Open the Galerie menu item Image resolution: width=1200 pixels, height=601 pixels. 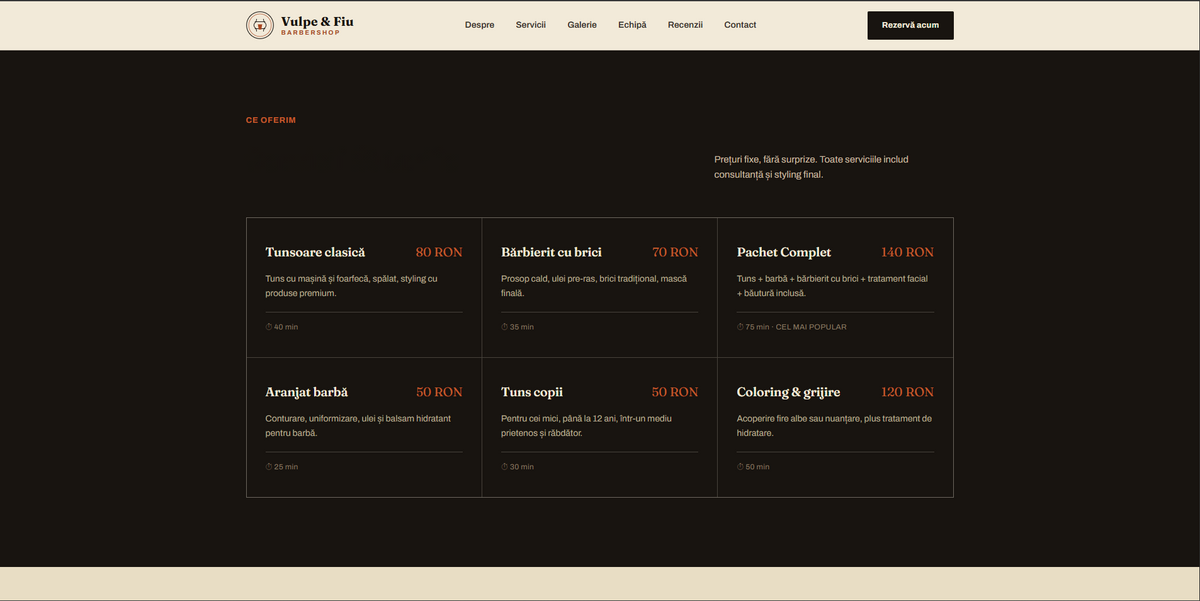[x=582, y=25]
